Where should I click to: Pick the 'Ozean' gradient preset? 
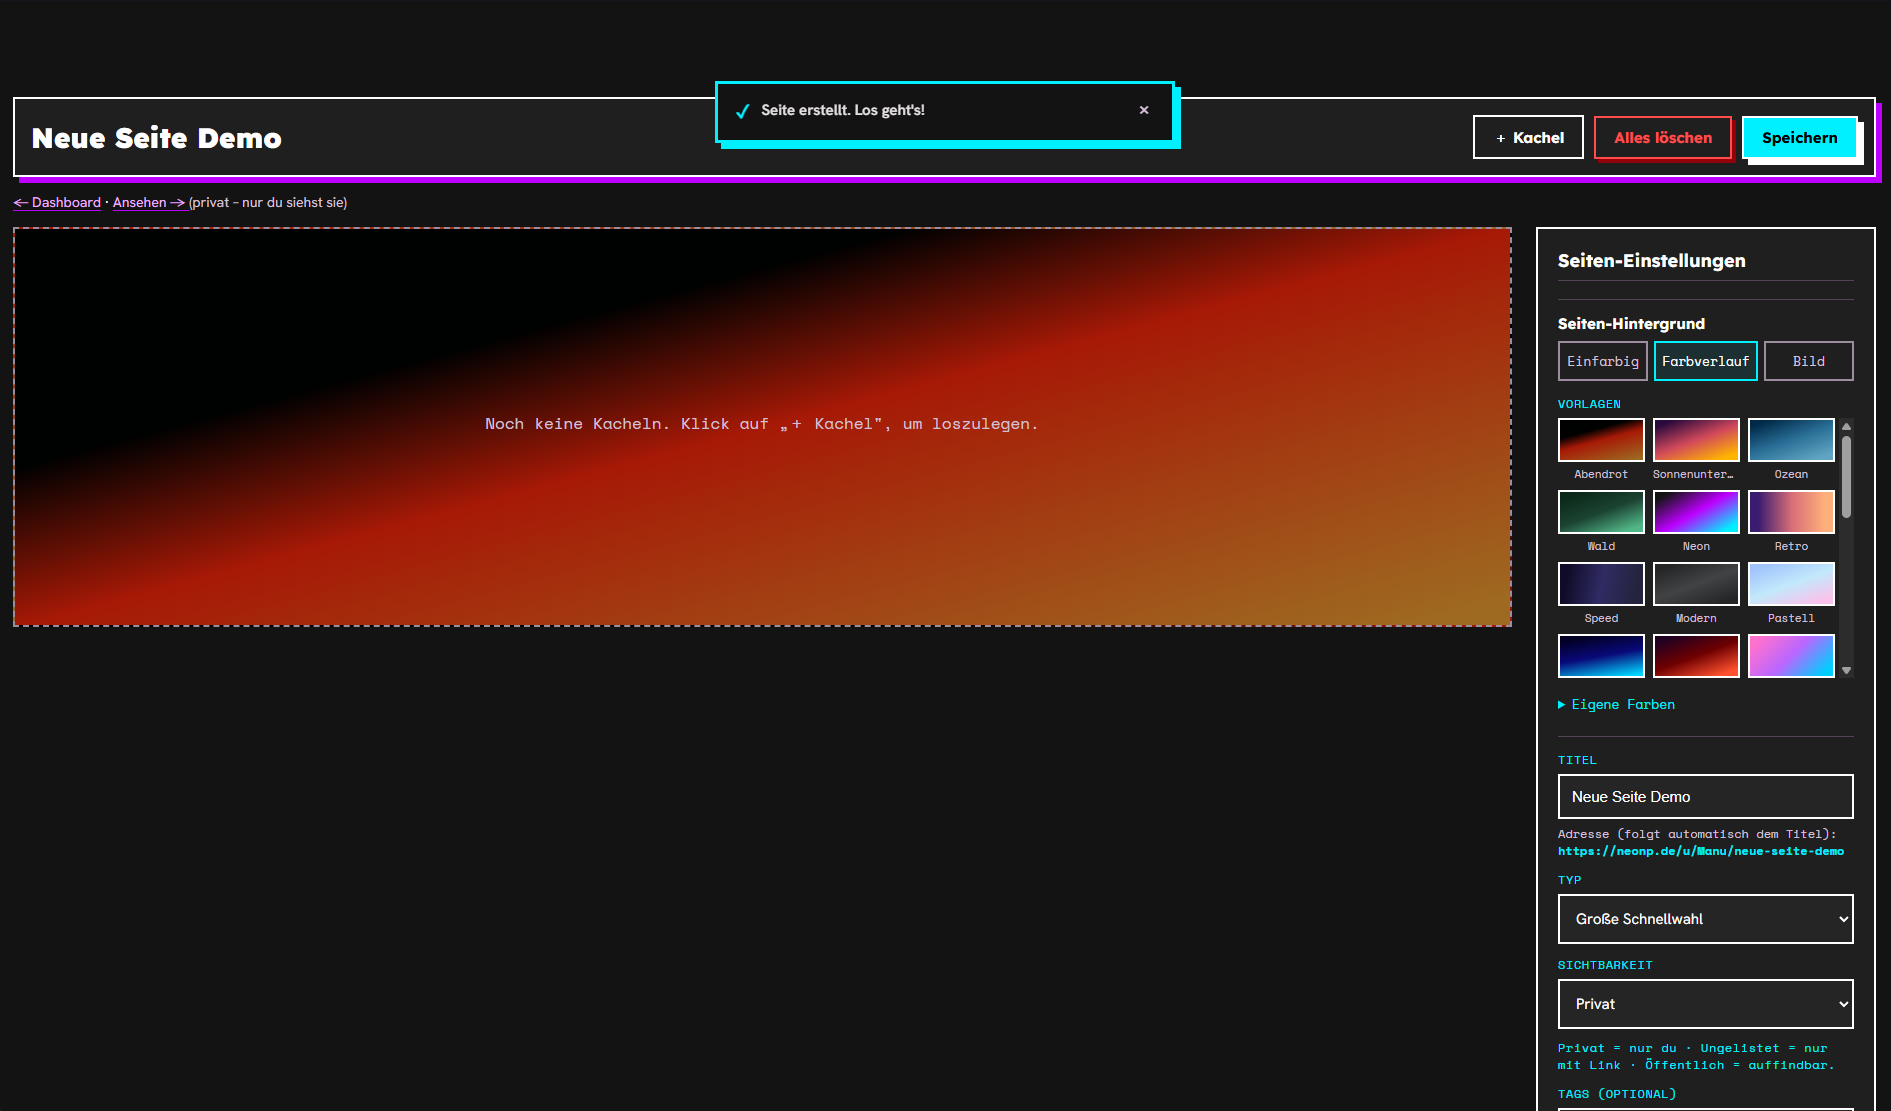(1791, 440)
